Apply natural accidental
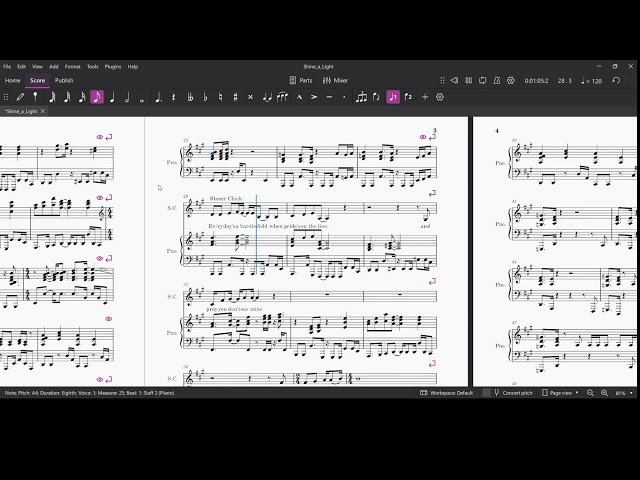The width and height of the screenshot is (640, 480). [x=220, y=97]
